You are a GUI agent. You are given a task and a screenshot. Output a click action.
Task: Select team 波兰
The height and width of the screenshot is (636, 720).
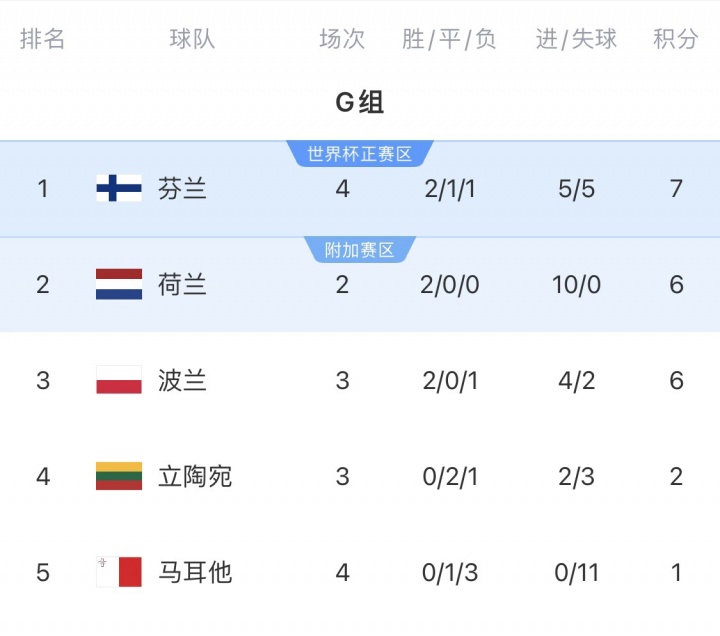(182, 380)
